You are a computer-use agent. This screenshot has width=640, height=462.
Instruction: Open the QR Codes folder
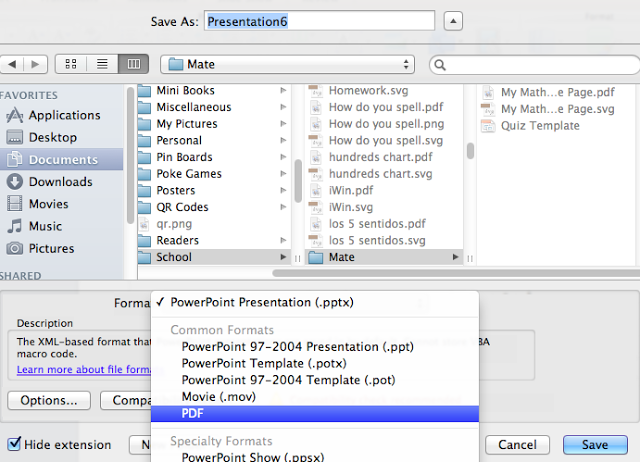(x=214, y=207)
